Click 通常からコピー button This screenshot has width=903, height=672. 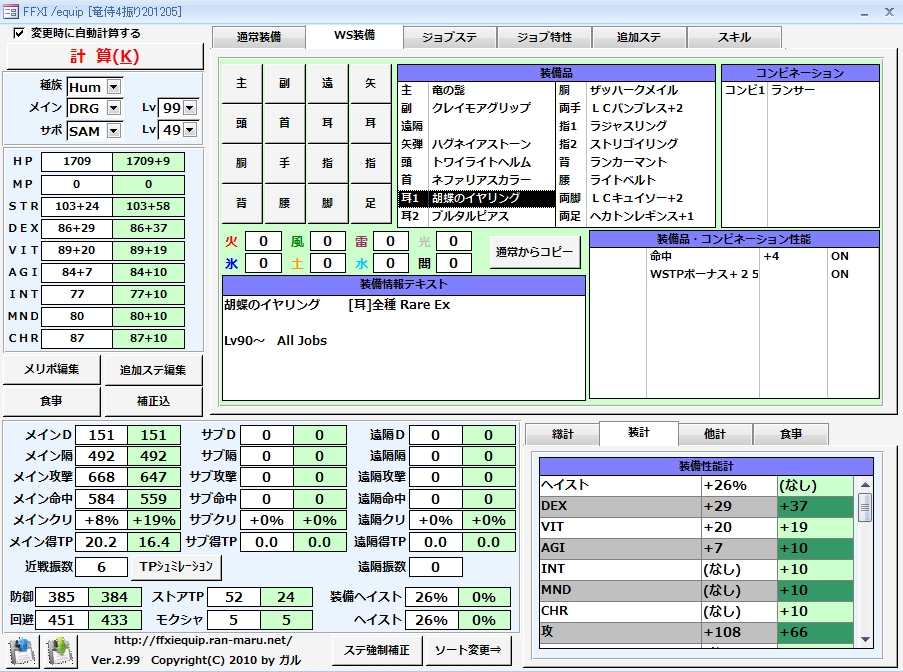(x=534, y=252)
